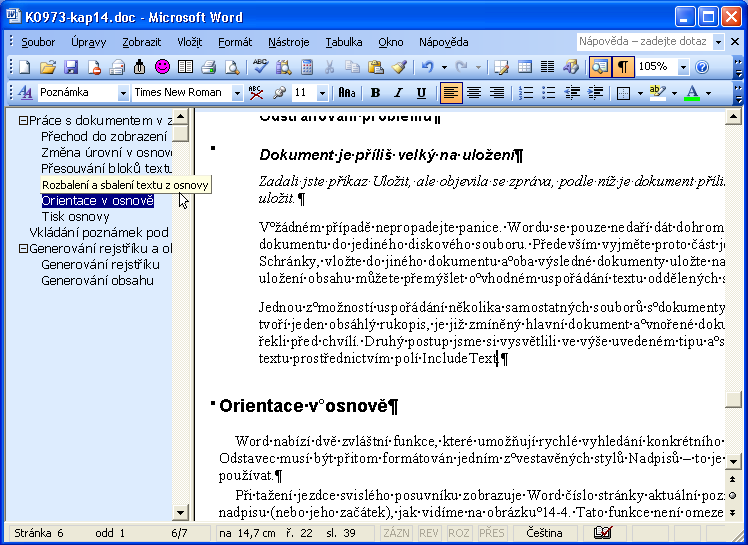Jump to Generování rejstříku heading
Image resolution: width=748 pixels, height=545 pixels.
(100, 265)
